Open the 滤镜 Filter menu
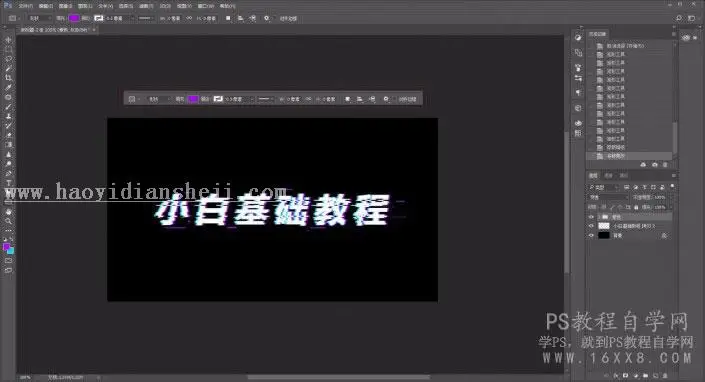705x382 pixels. click(146, 6)
